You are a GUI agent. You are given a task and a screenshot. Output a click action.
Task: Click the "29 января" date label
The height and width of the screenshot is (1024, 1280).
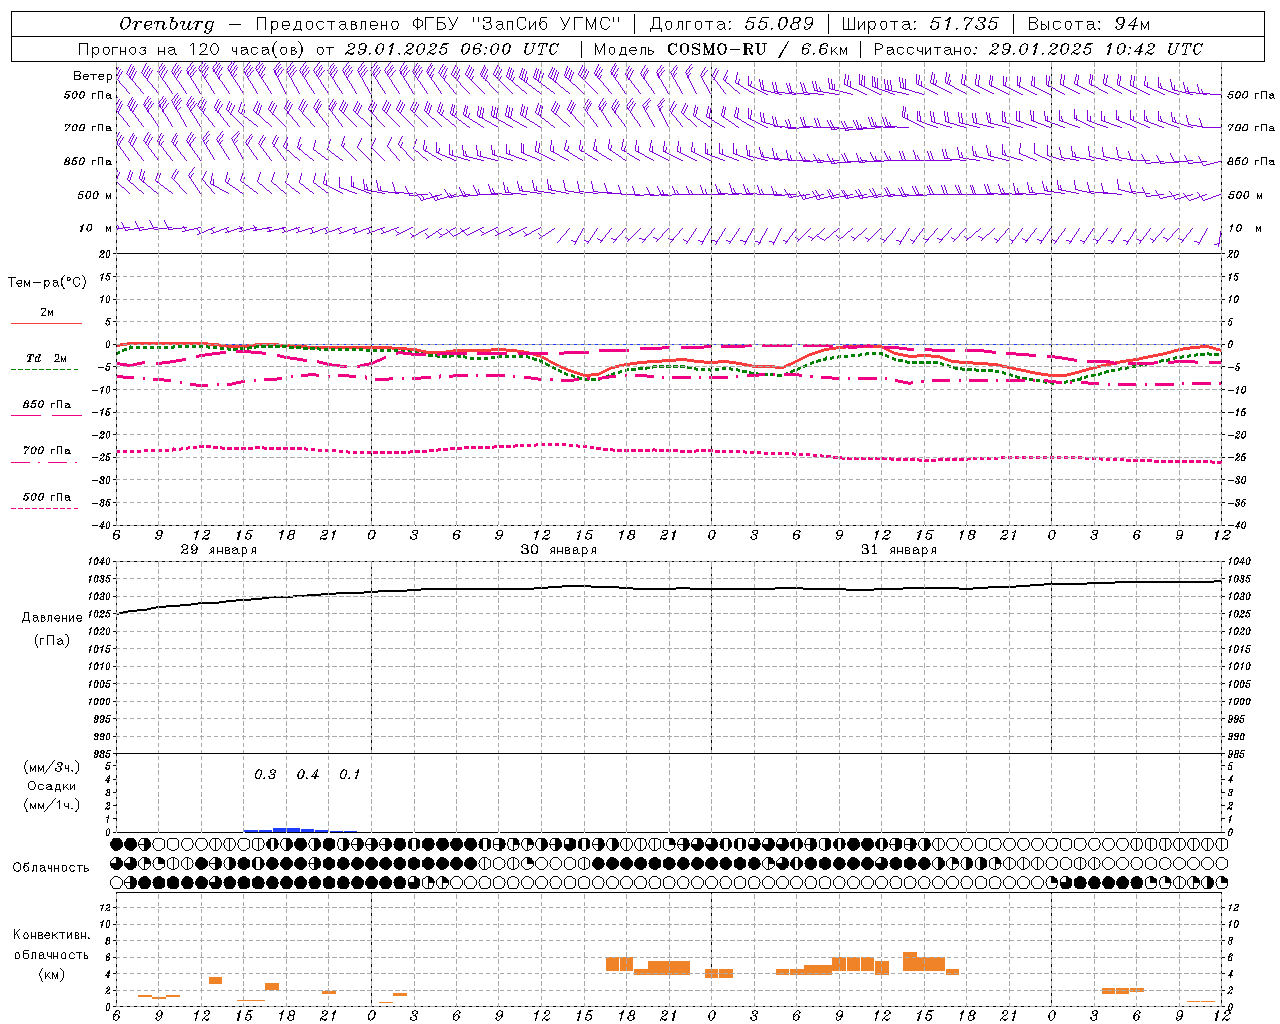(x=218, y=550)
